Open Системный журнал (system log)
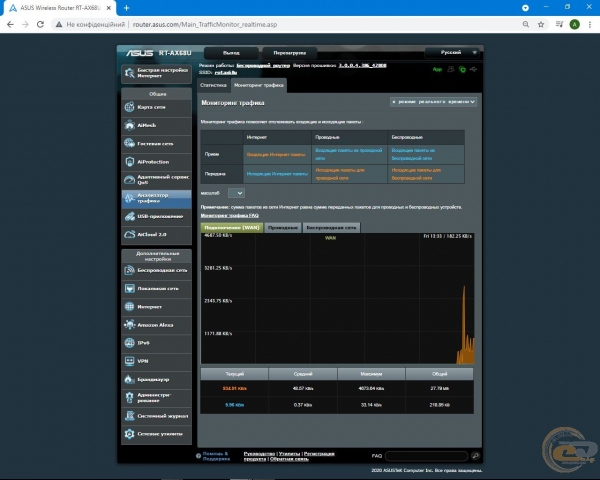 [x=157, y=416]
